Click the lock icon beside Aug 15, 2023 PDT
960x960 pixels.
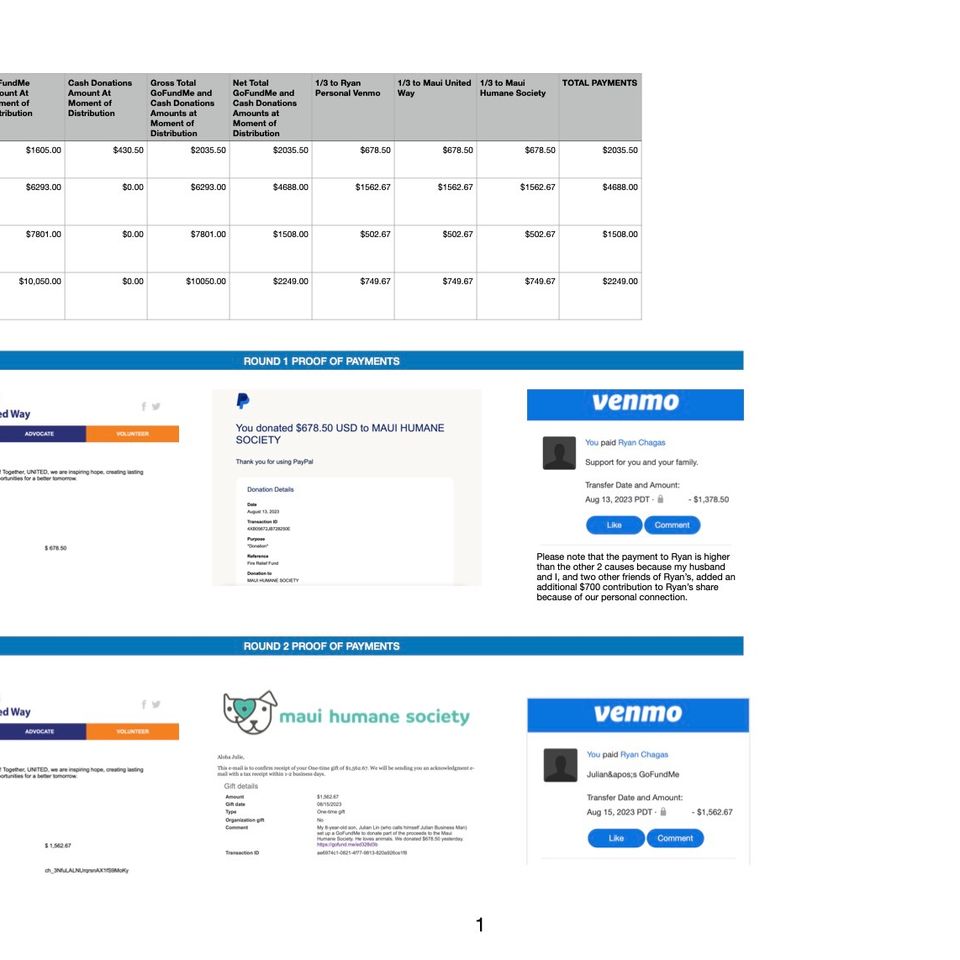tap(662, 812)
